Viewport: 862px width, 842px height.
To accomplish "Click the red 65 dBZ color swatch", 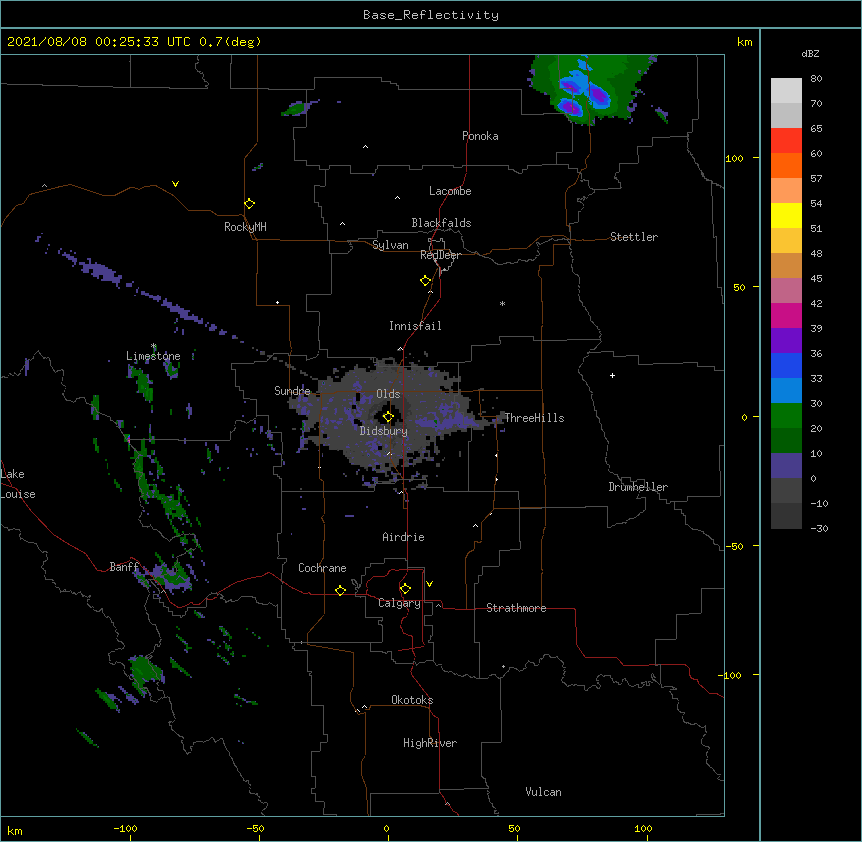I will pos(786,140).
